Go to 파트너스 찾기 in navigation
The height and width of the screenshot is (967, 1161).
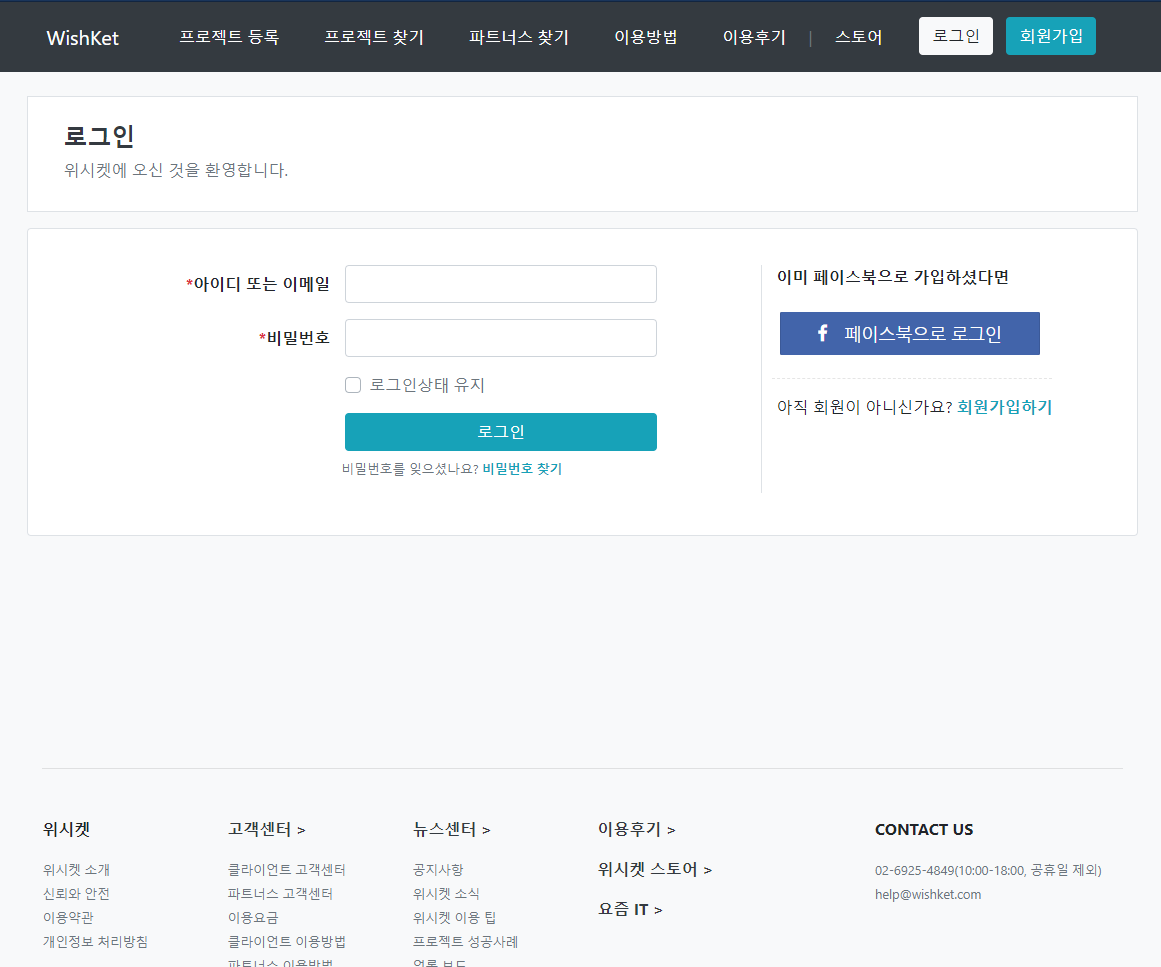click(518, 37)
